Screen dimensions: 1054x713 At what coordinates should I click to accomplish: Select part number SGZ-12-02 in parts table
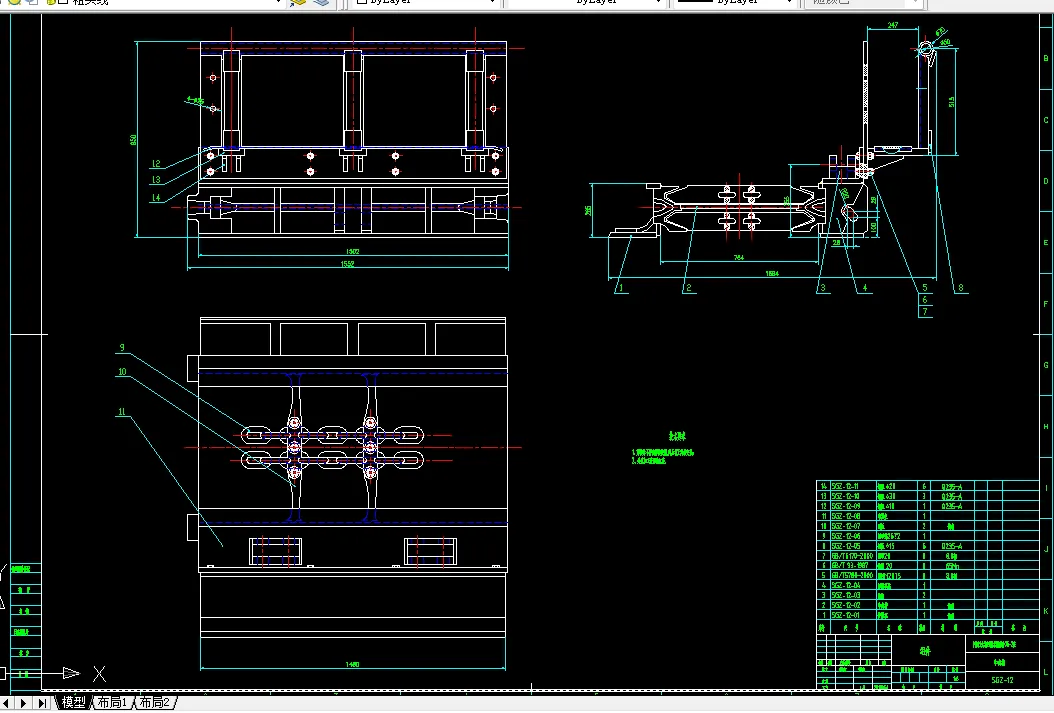coord(844,605)
